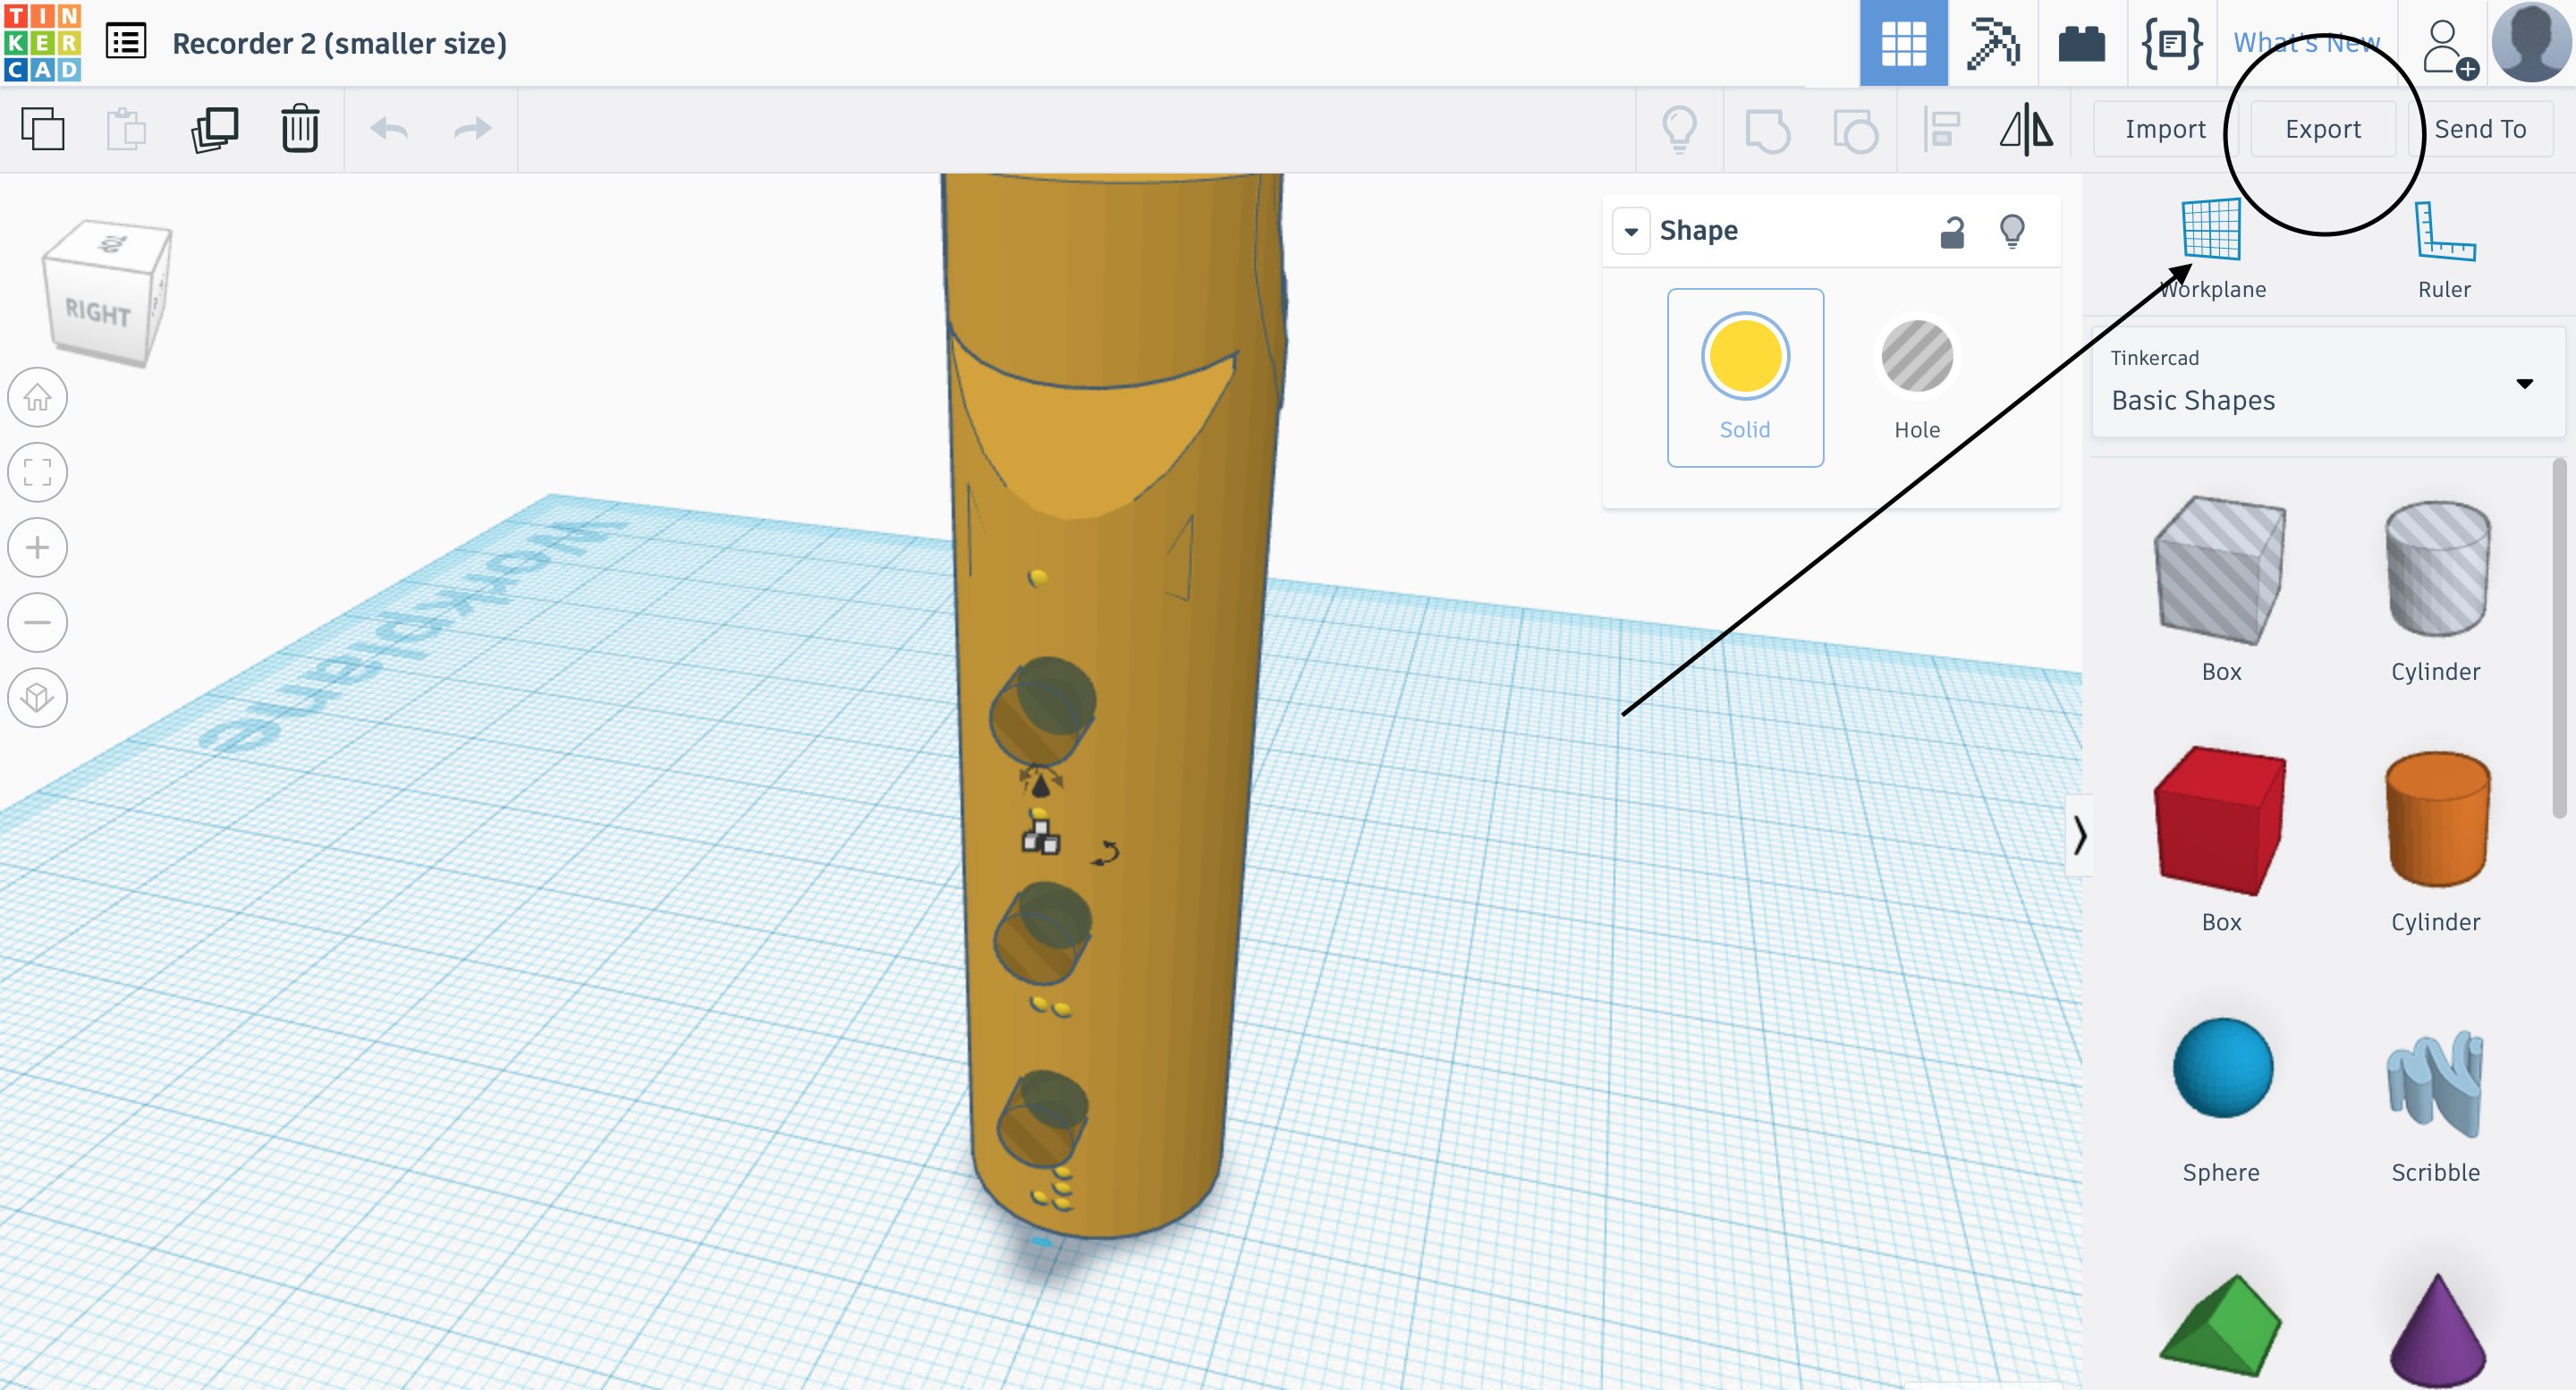Click the Paste icon
This screenshot has height=1390, width=2576.
coord(127,129)
